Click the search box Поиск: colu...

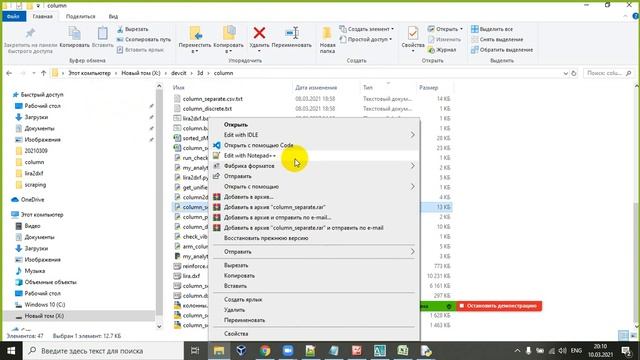tap(608, 73)
